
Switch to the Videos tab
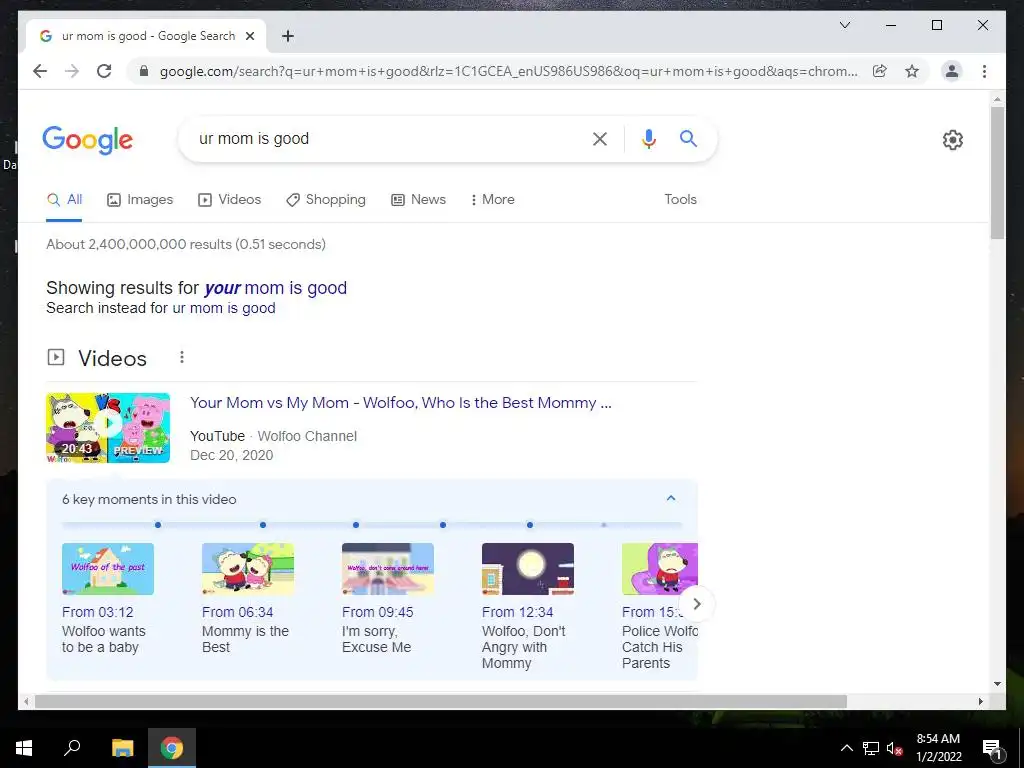[229, 200]
